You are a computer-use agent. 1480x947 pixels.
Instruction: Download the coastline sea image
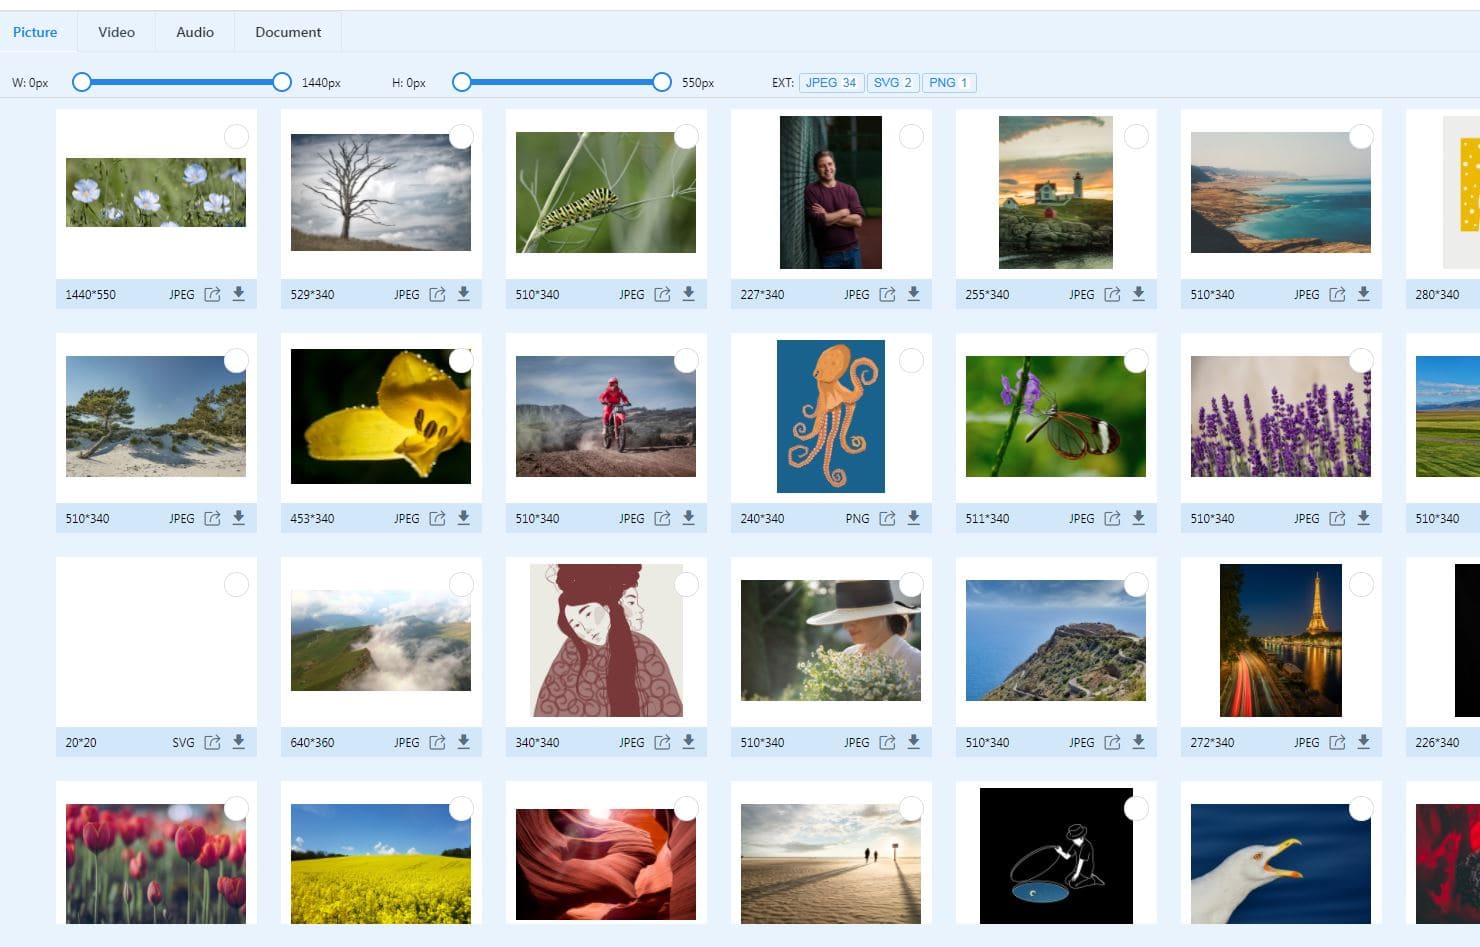pyautogui.click(x=1364, y=294)
